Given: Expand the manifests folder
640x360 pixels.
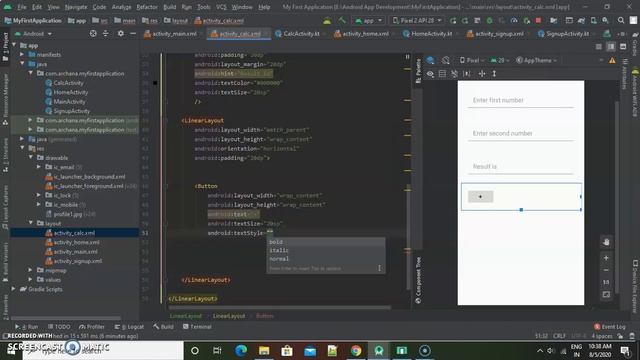Looking at the screenshot, I should point(22,54).
